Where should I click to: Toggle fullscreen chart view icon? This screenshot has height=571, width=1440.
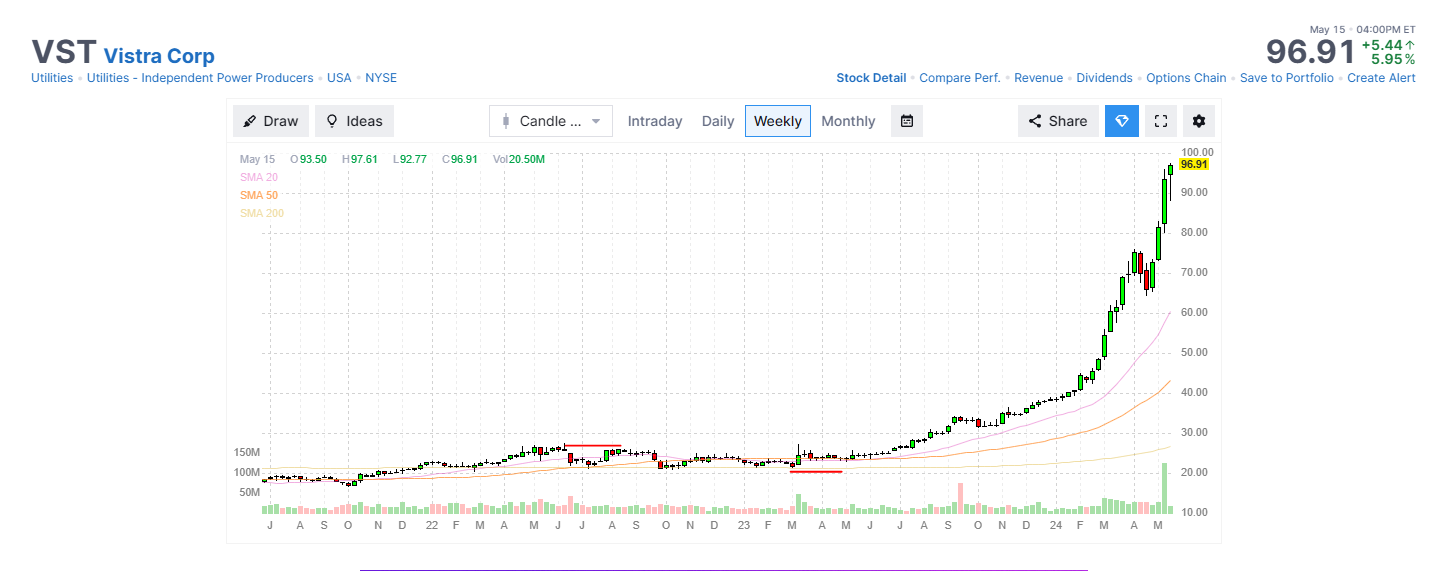[1161, 121]
